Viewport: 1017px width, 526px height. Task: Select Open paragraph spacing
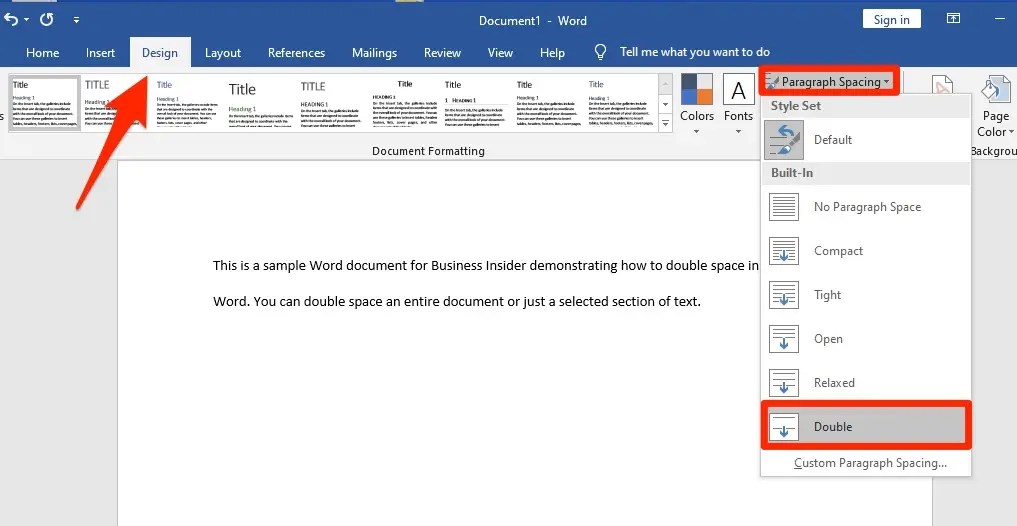(866, 339)
